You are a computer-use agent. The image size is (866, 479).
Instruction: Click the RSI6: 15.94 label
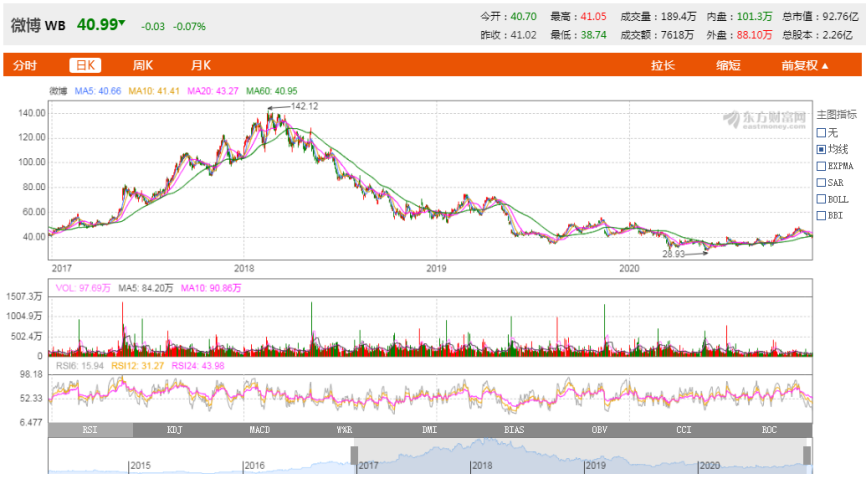80,366
